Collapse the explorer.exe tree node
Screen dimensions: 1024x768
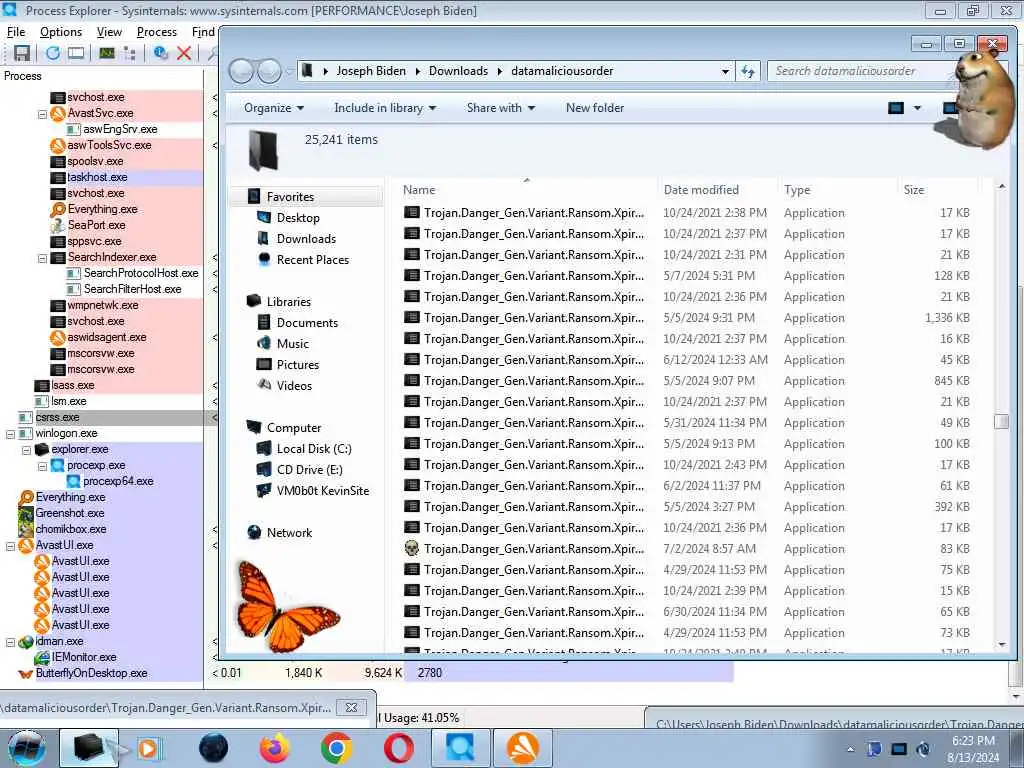coord(26,450)
